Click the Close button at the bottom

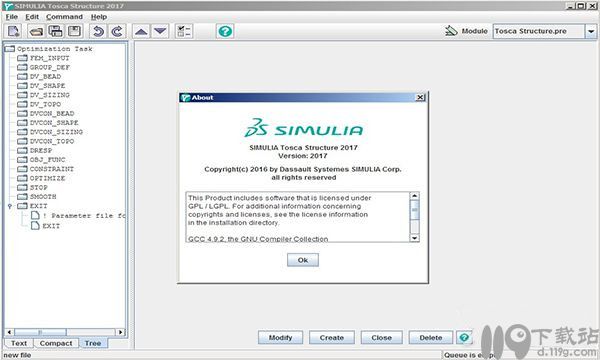[x=382, y=337]
